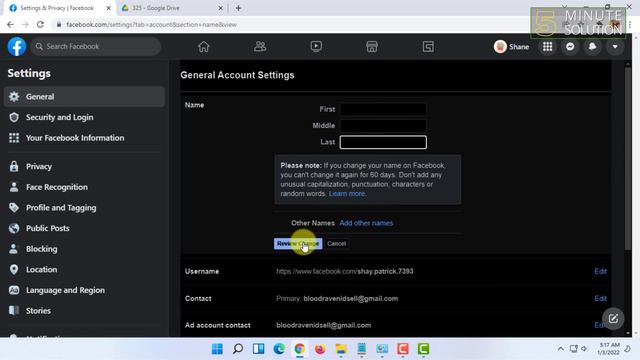
Task: Open the taskbar clock and date
Action: 609,349
